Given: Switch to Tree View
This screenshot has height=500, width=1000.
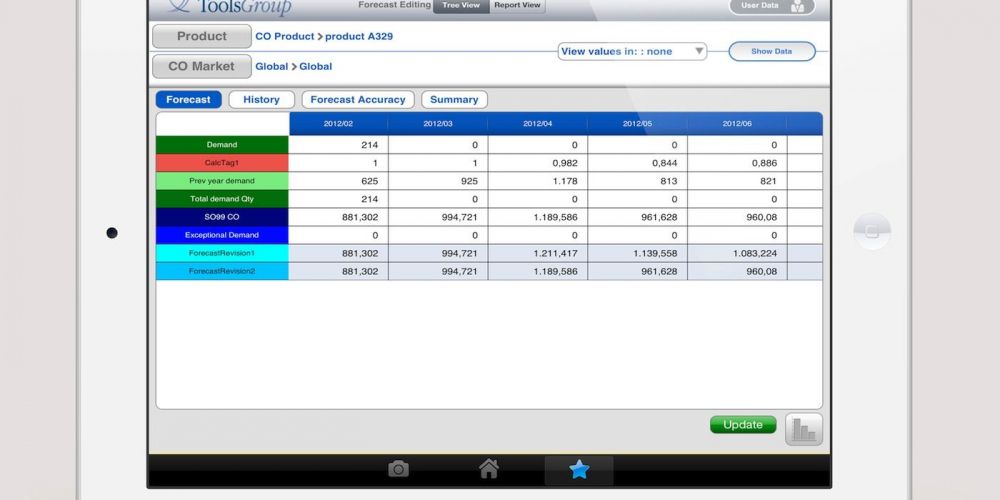Looking at the screenshot, I should (x=461, y=6).
